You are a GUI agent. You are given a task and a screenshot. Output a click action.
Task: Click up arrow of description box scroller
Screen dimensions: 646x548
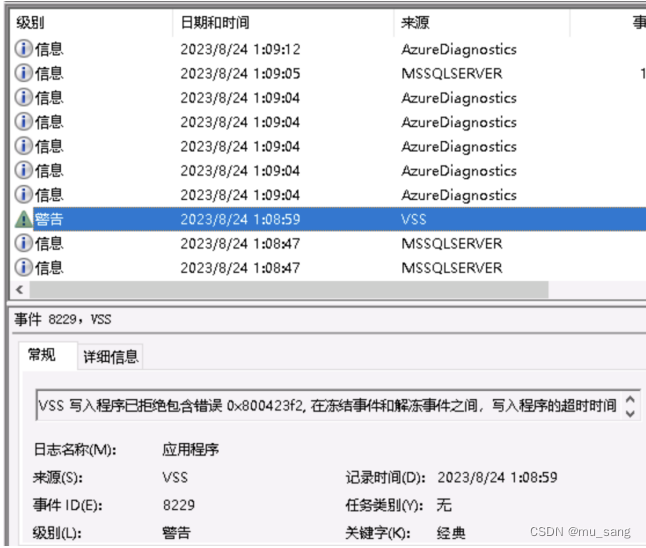(x=630, y=399)
